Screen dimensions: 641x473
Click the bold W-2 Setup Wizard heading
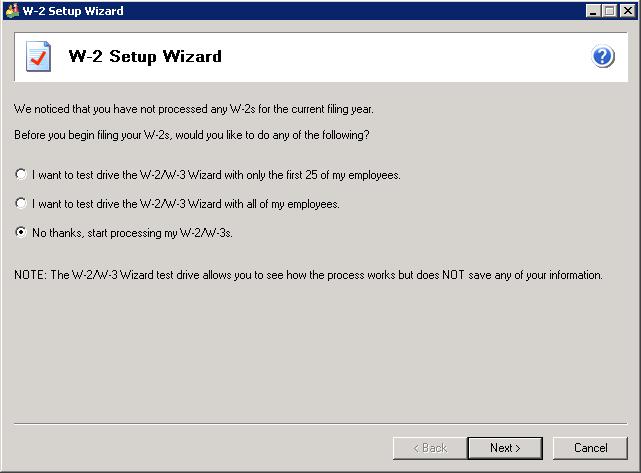pos(145,57)
